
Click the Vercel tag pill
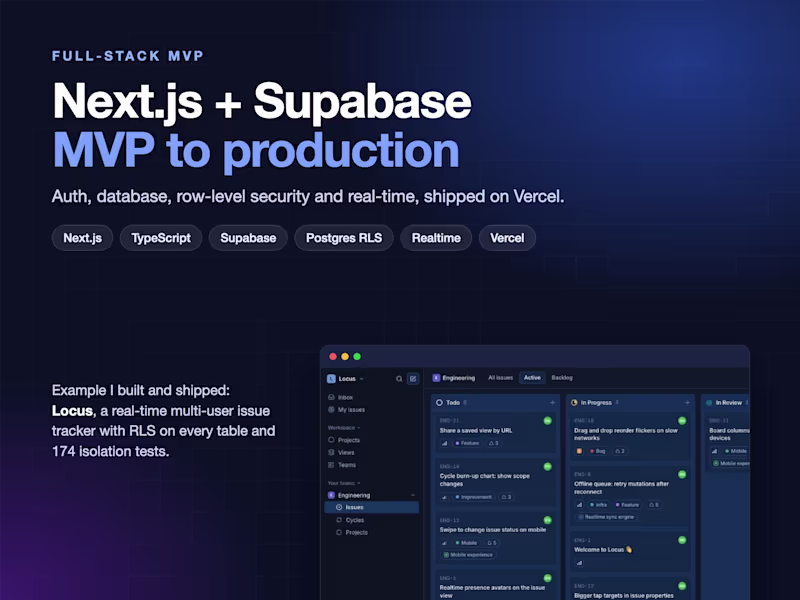(507, 238)
